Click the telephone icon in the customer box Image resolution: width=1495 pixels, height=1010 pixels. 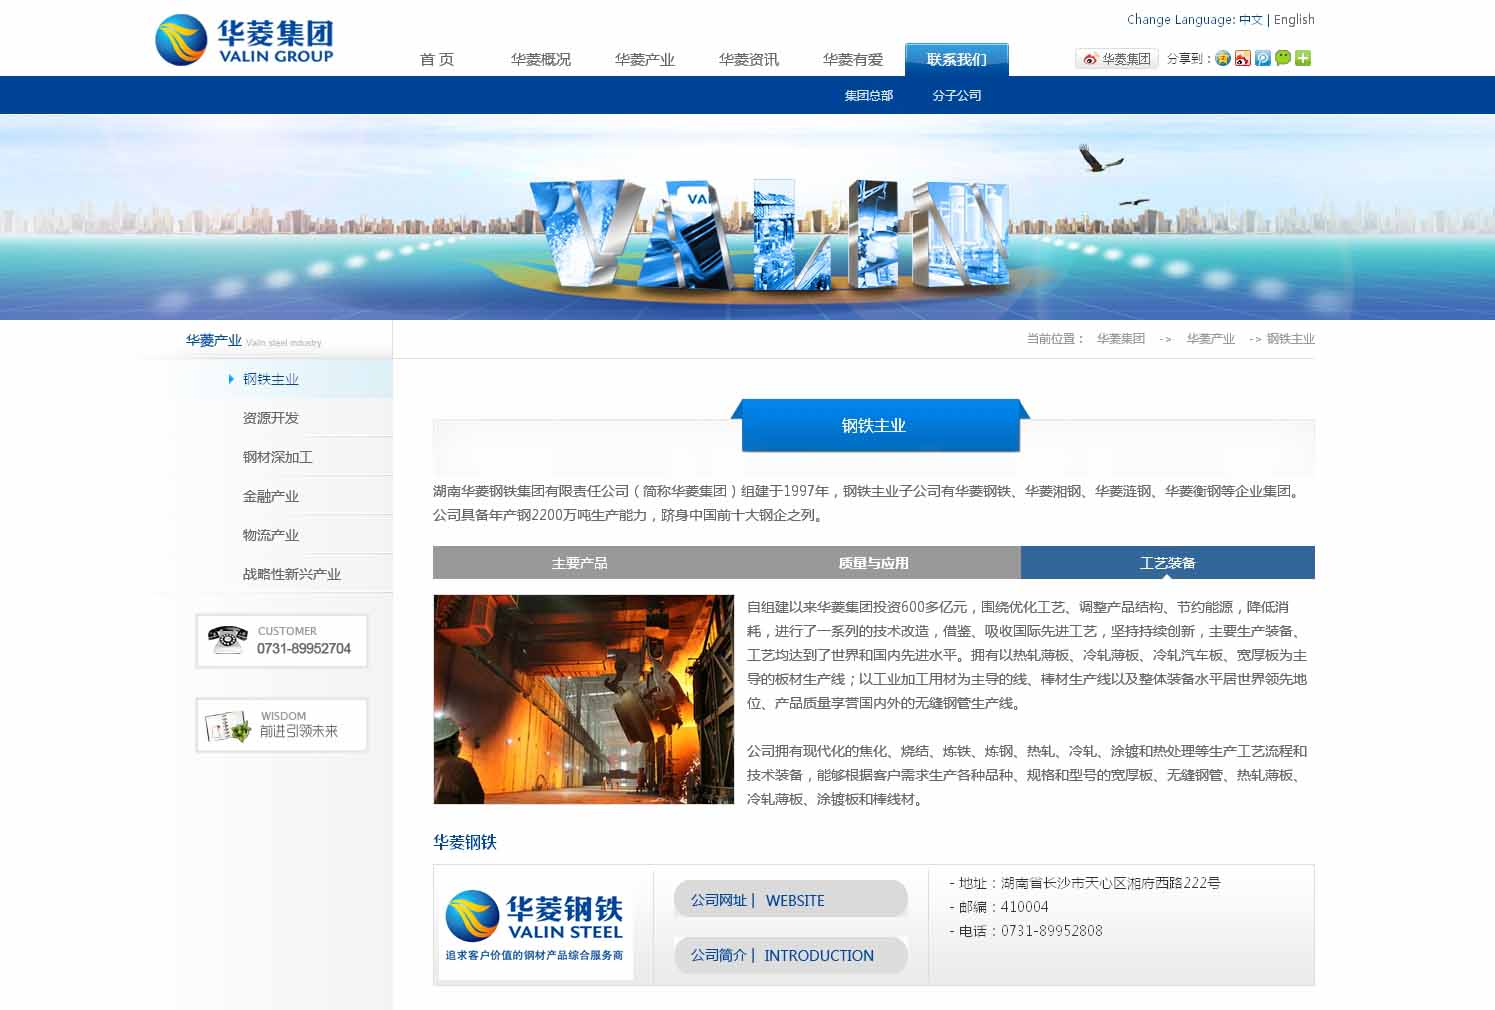[x=228, y=639]
